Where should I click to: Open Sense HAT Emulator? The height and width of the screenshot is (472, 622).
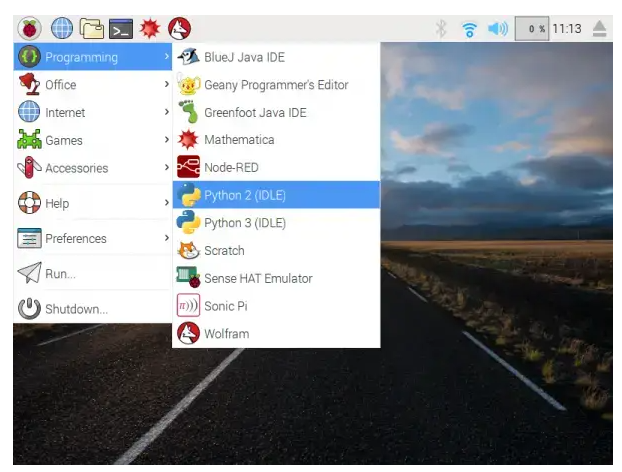coord(276,278)
